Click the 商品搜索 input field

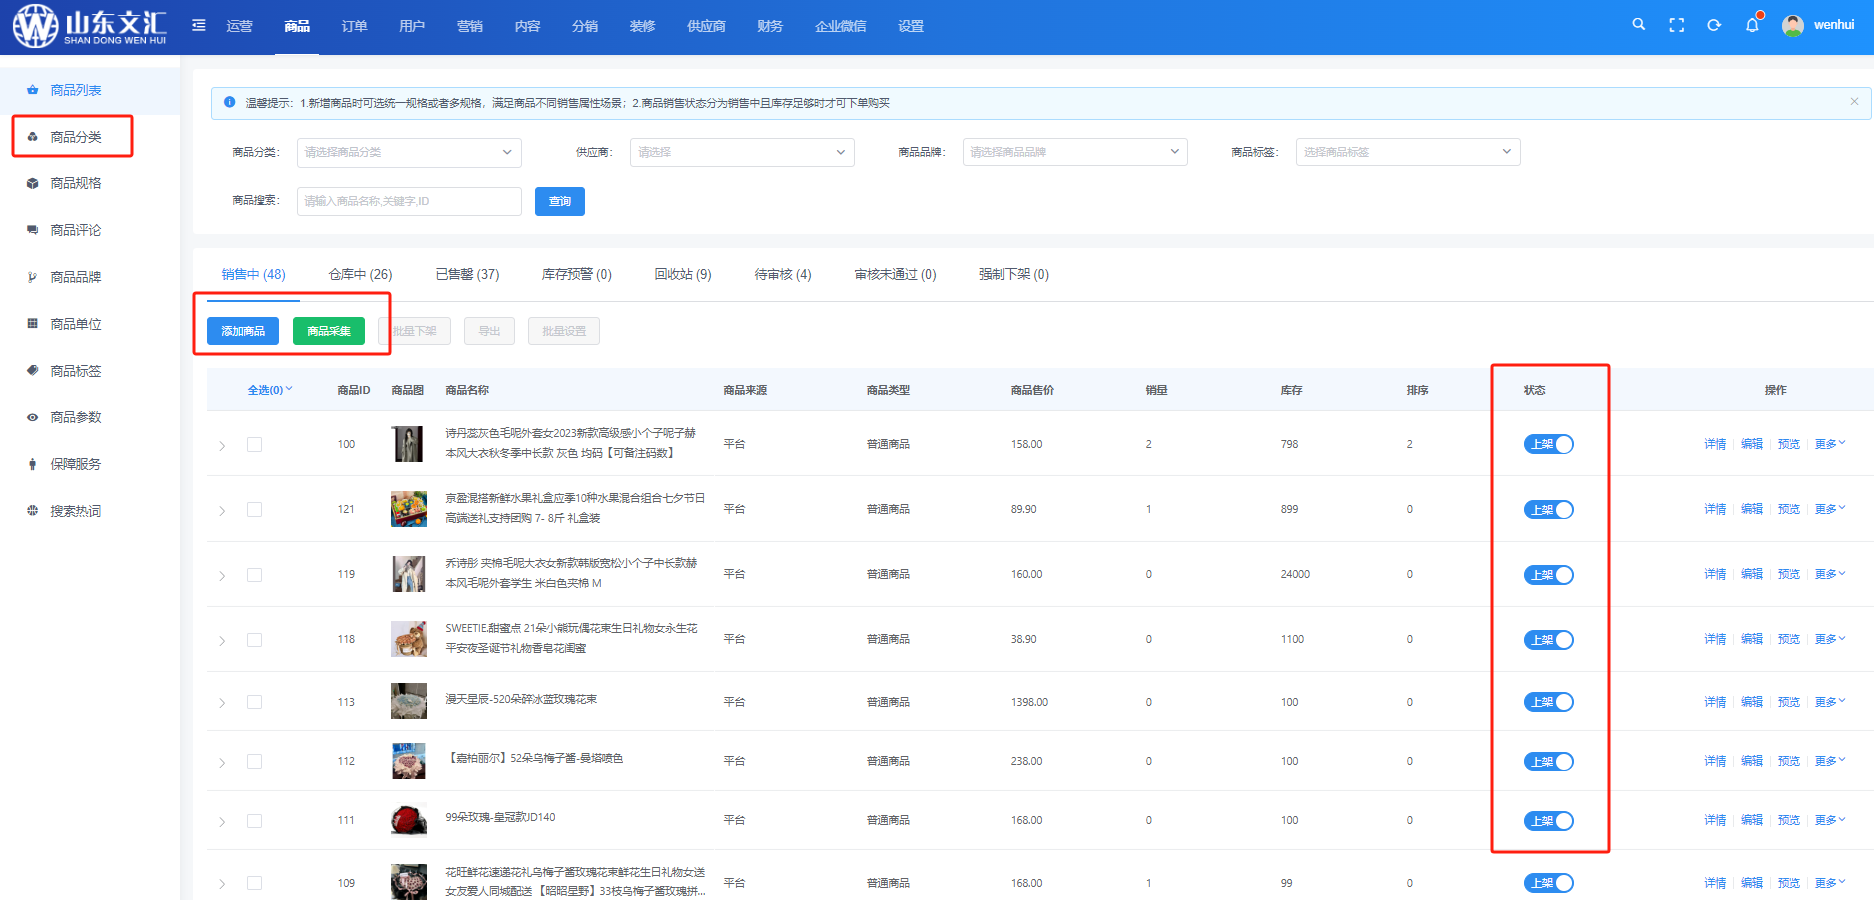click(409, 201)
